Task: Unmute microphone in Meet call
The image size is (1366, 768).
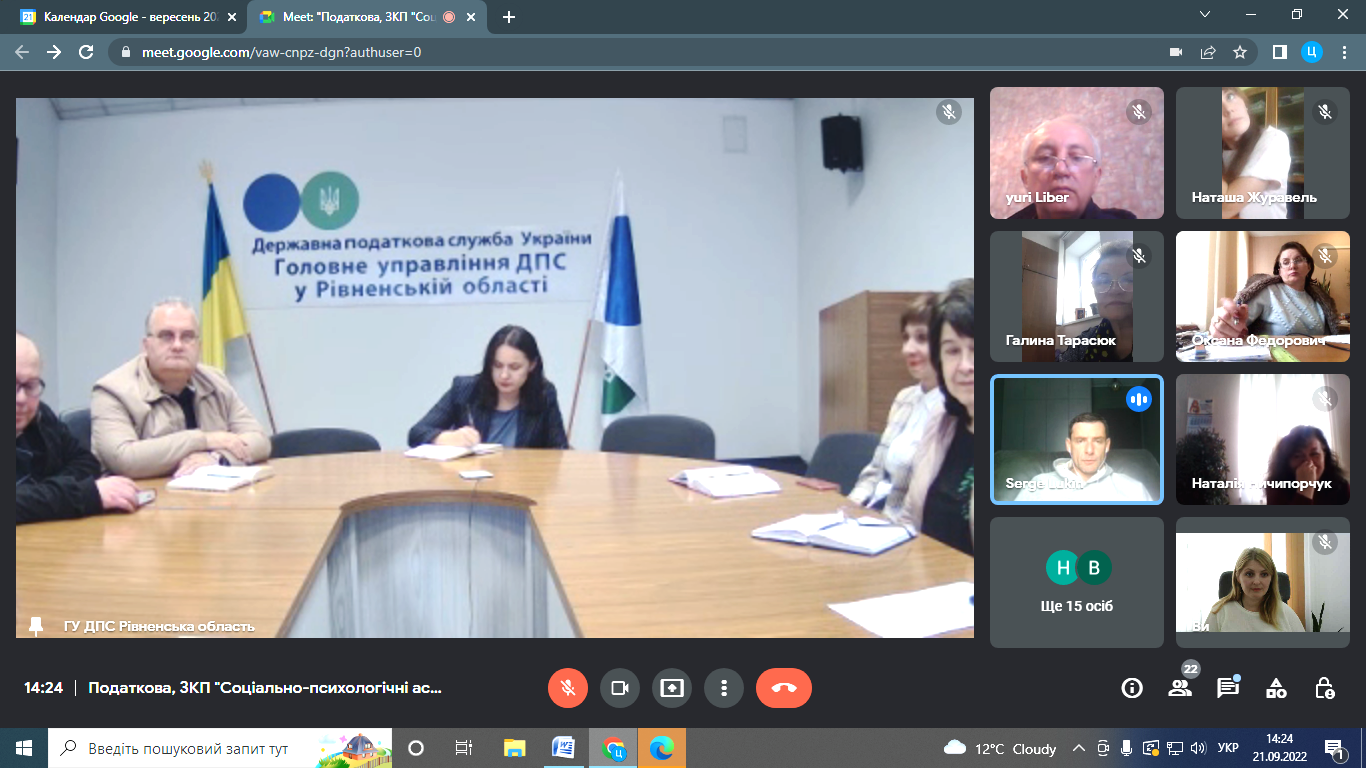Action: point(568,688)
